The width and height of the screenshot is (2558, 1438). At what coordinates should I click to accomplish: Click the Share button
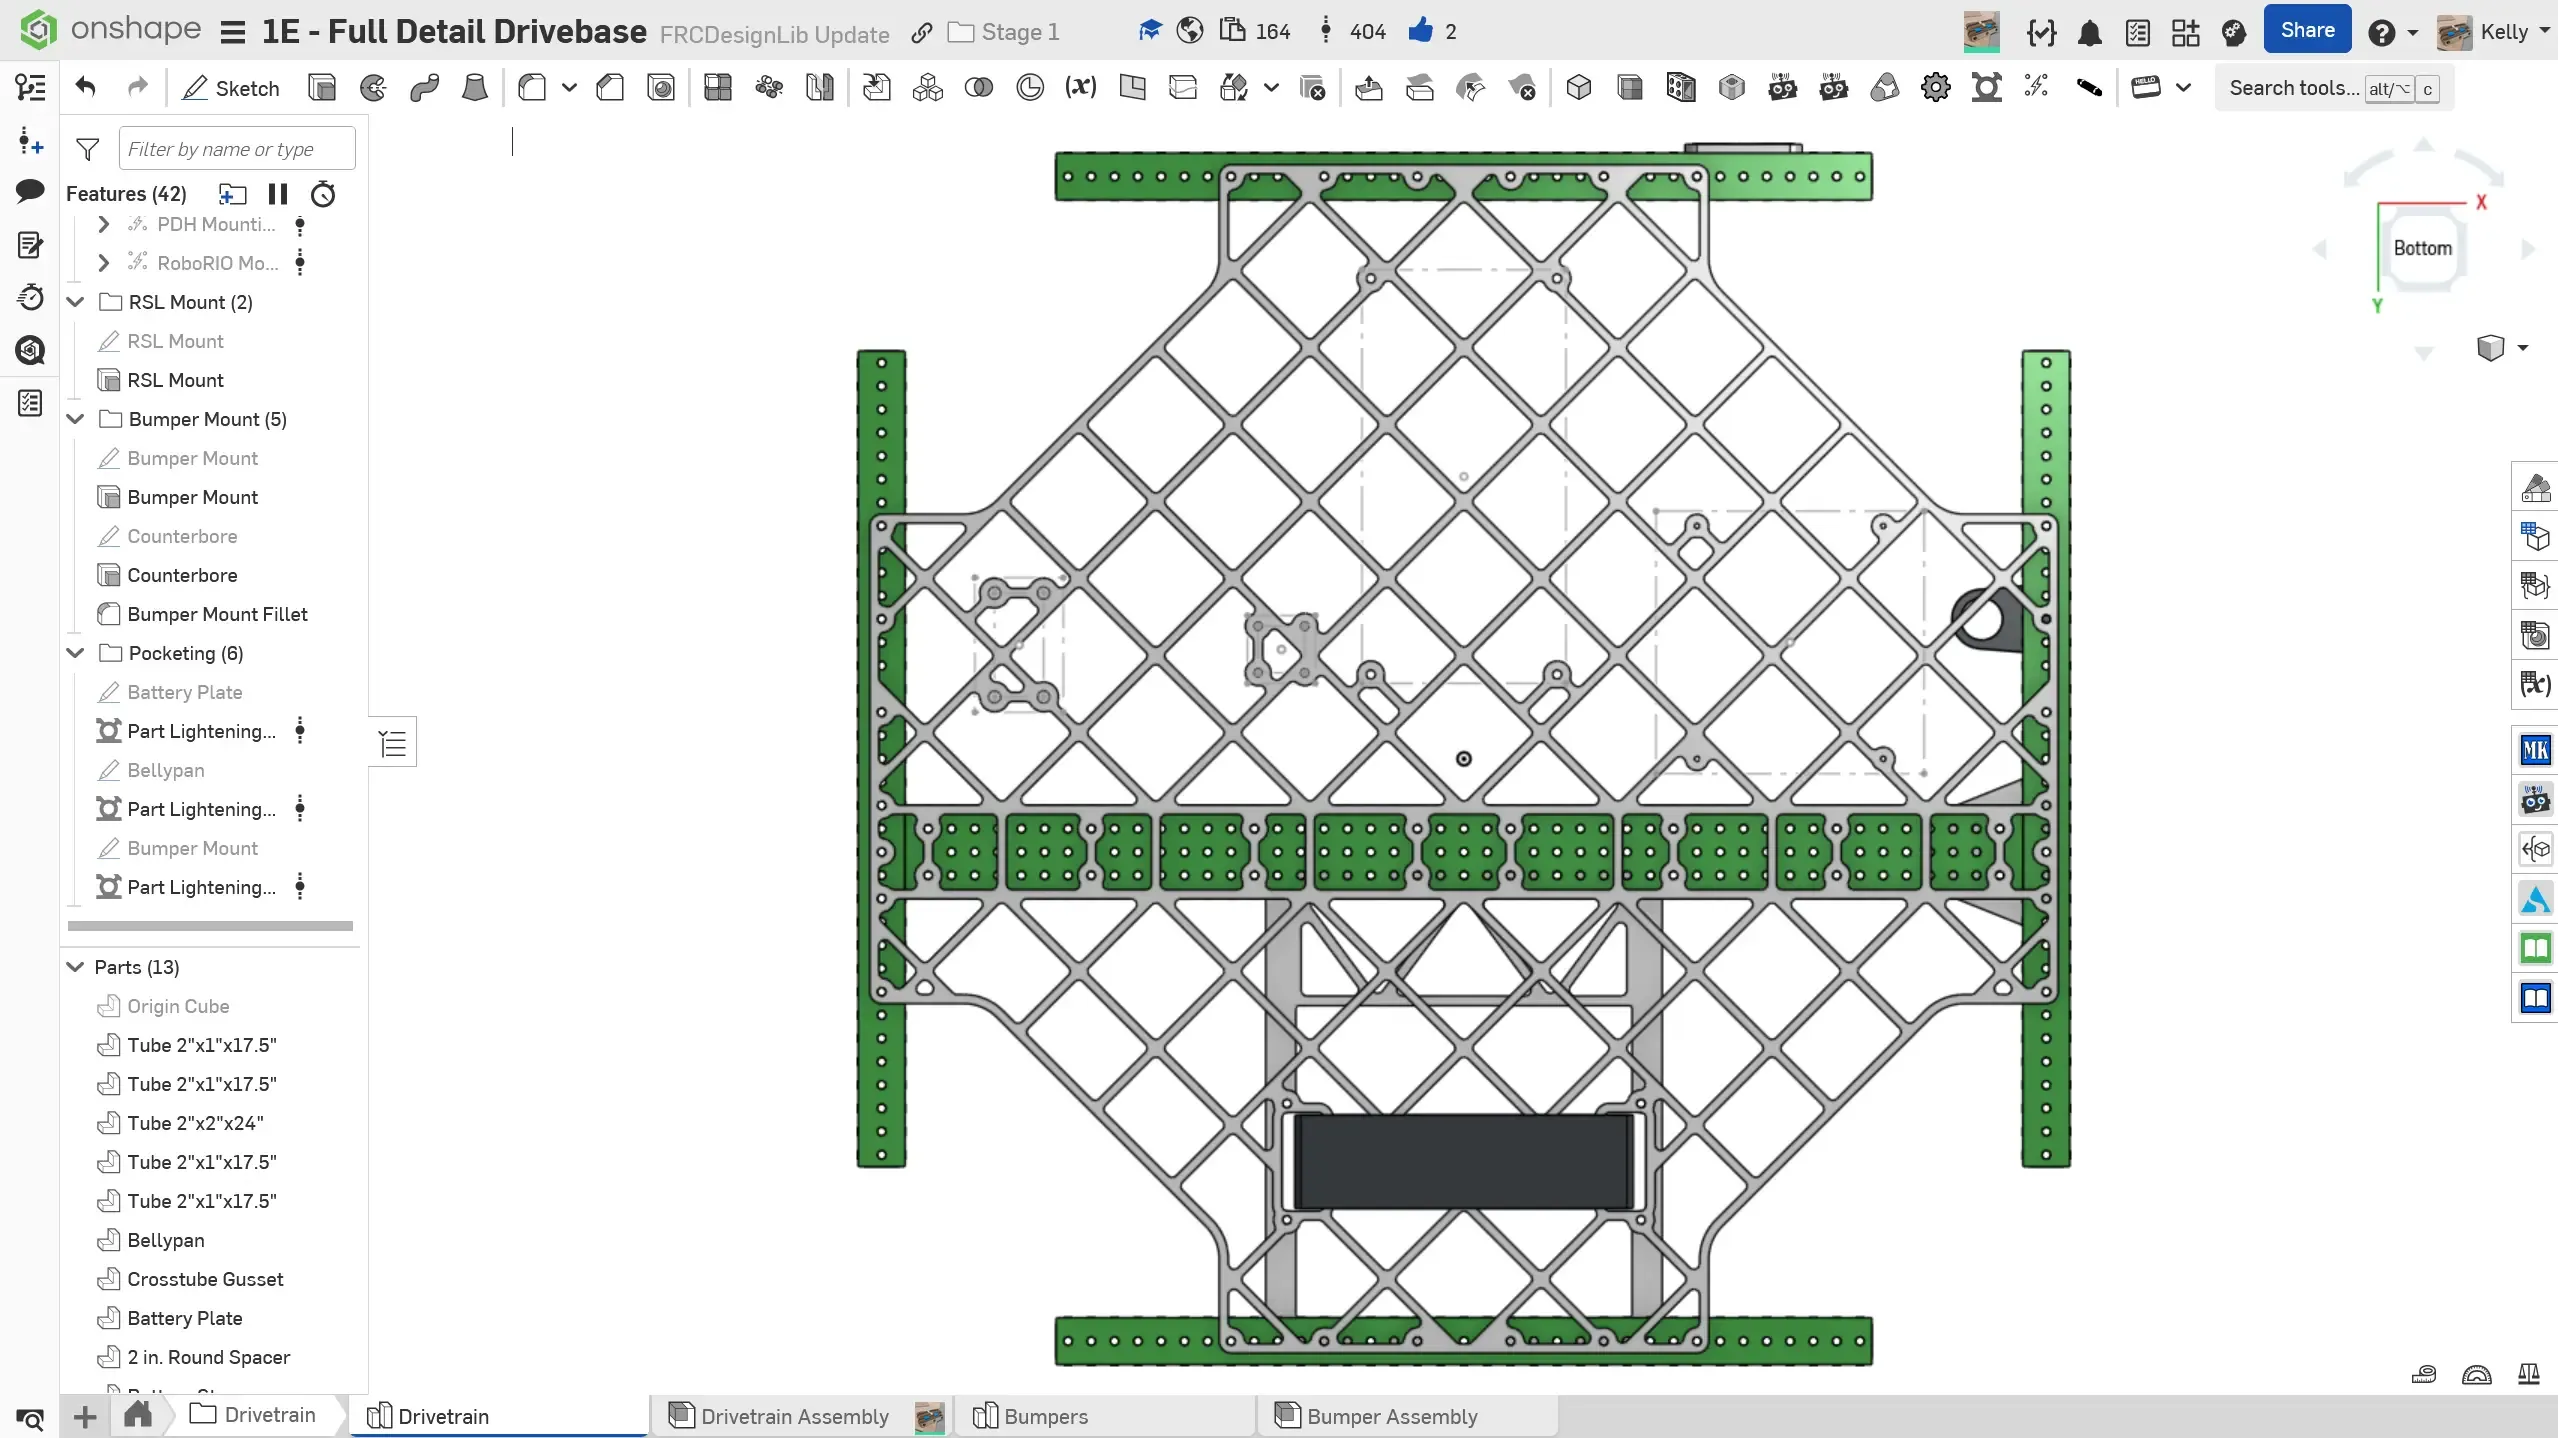pos(2307,31)
